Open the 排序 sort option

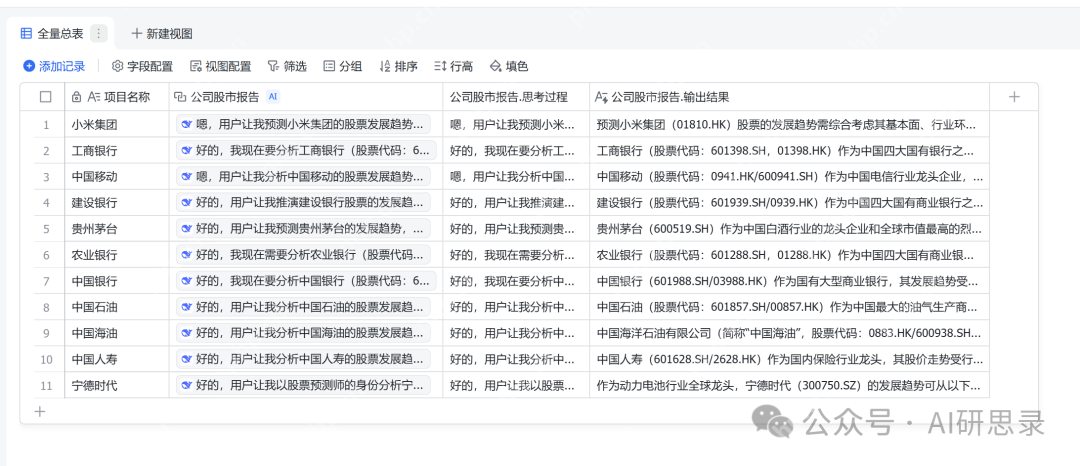coord(398,67)
